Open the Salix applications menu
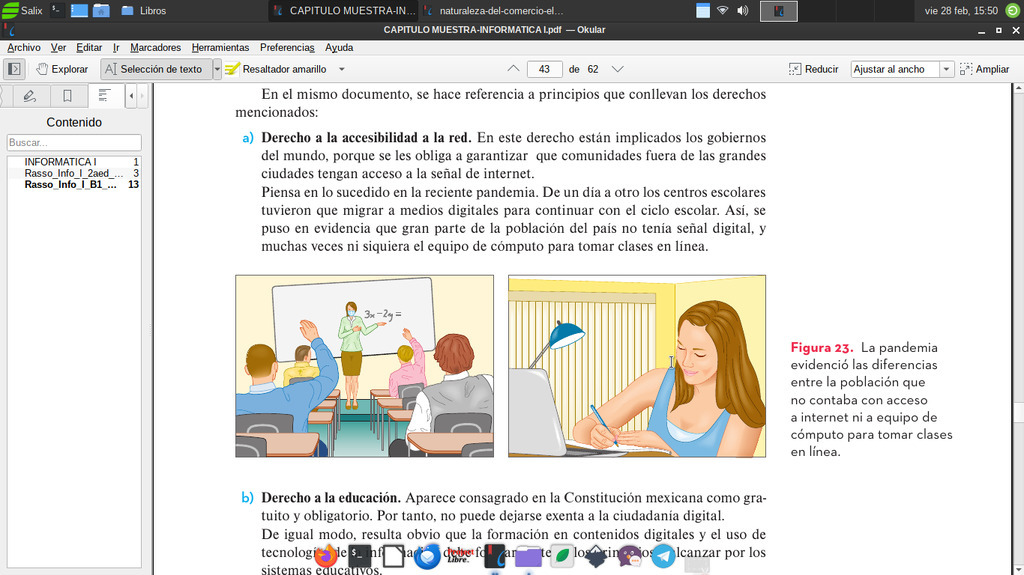 coord(23,10)
